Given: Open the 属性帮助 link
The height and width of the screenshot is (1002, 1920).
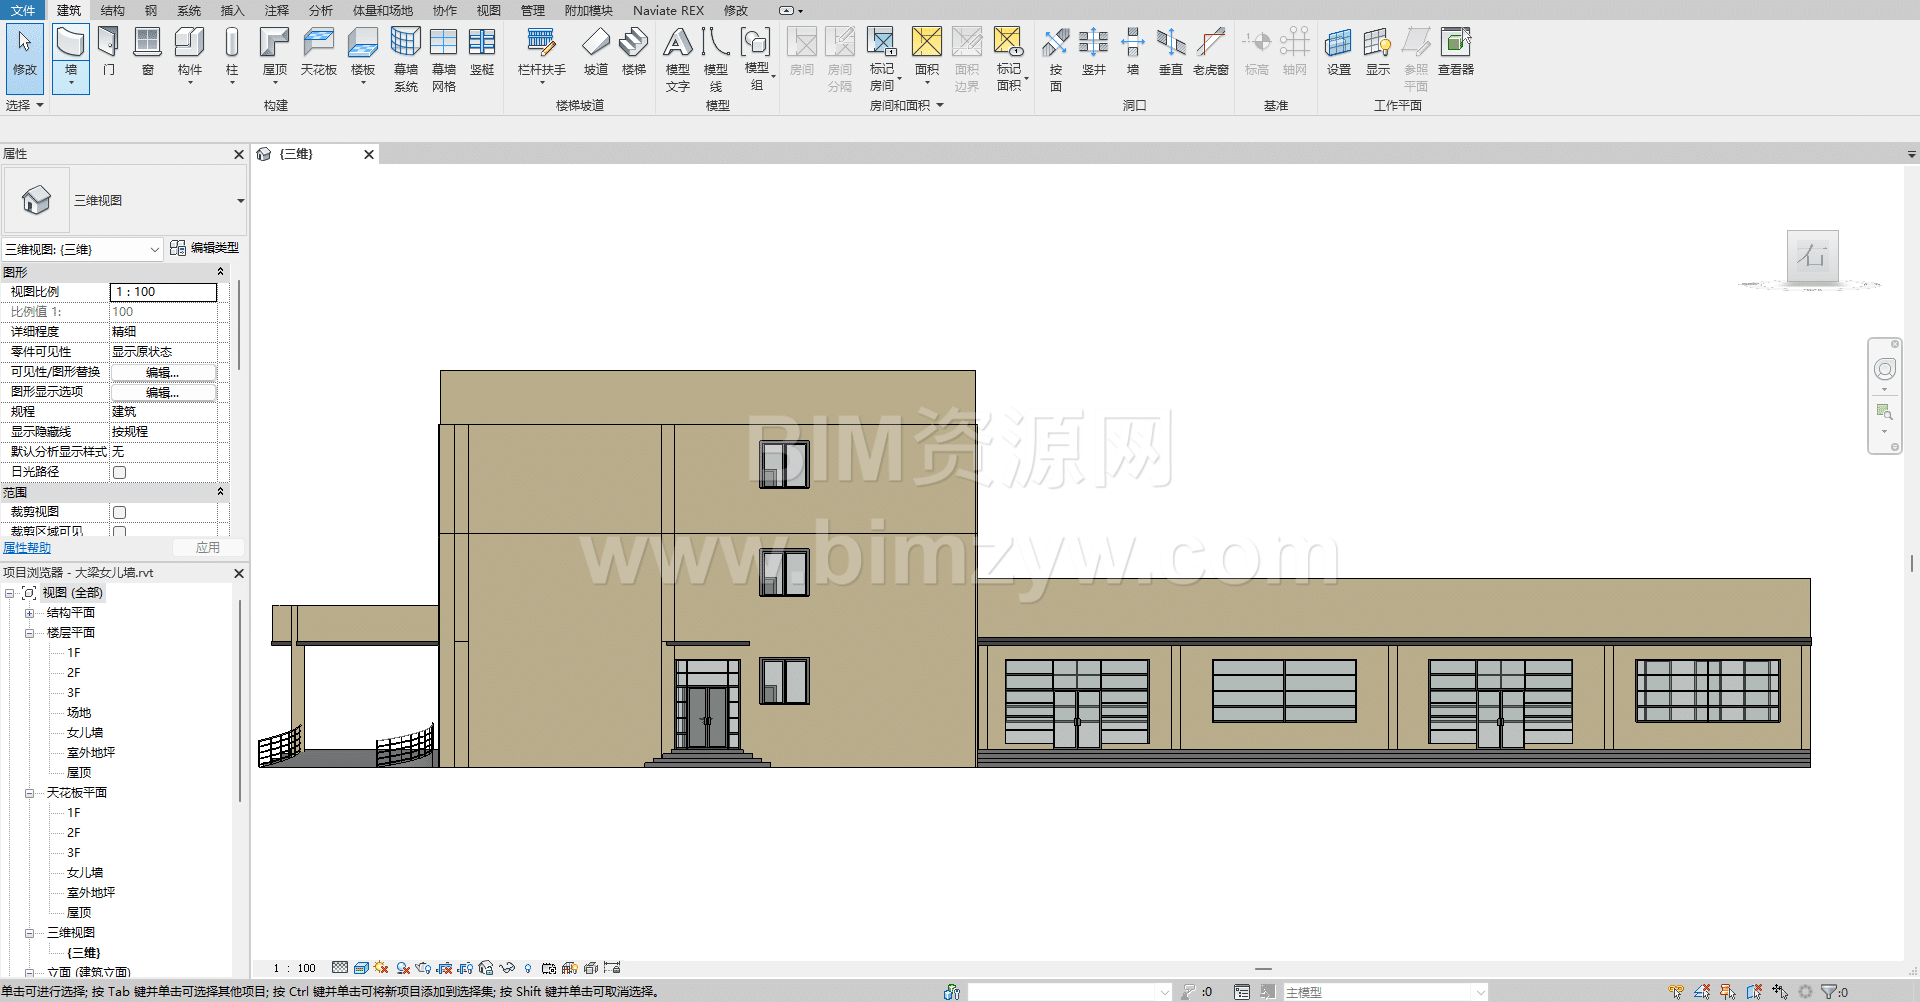Looking at the screenshot, I should [x=27, y=548].
